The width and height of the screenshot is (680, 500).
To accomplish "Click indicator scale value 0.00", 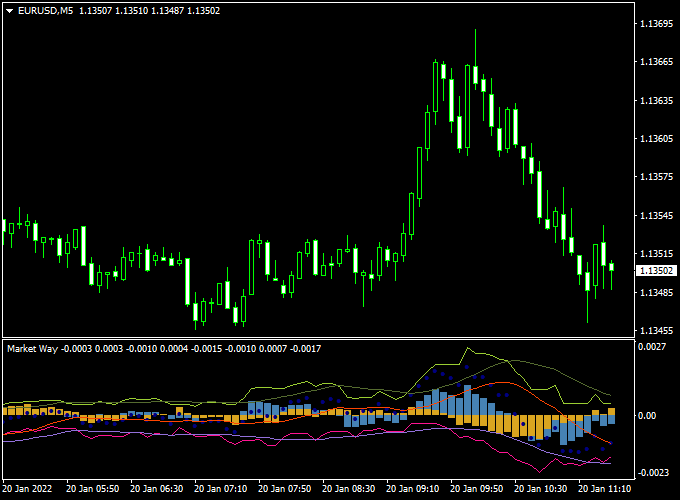I will tap(647, 415).
